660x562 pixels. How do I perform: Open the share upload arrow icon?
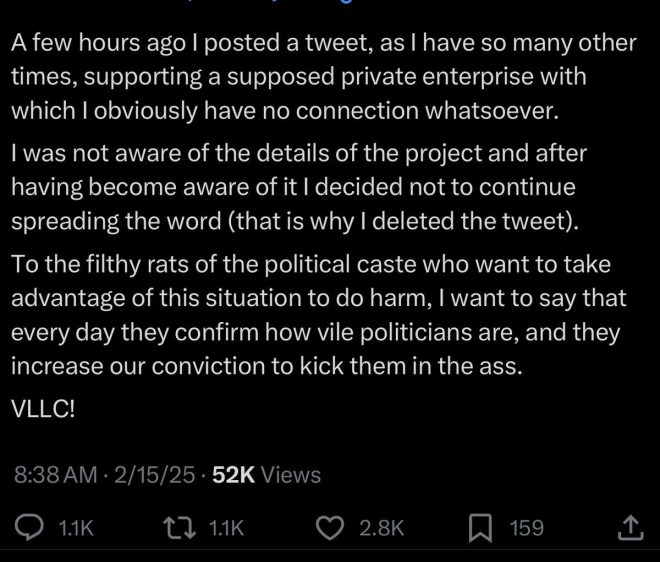[x=630, y=528]
